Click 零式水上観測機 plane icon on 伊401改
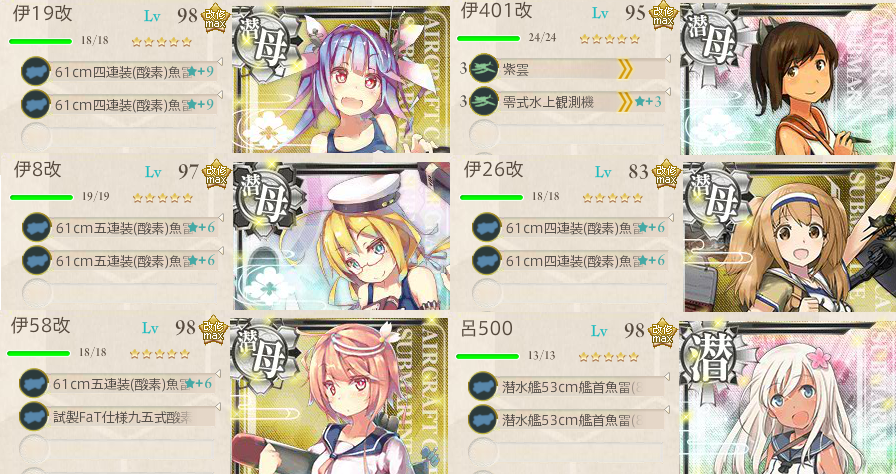Screen dimensions: 896x474 (x=484, y=102)
